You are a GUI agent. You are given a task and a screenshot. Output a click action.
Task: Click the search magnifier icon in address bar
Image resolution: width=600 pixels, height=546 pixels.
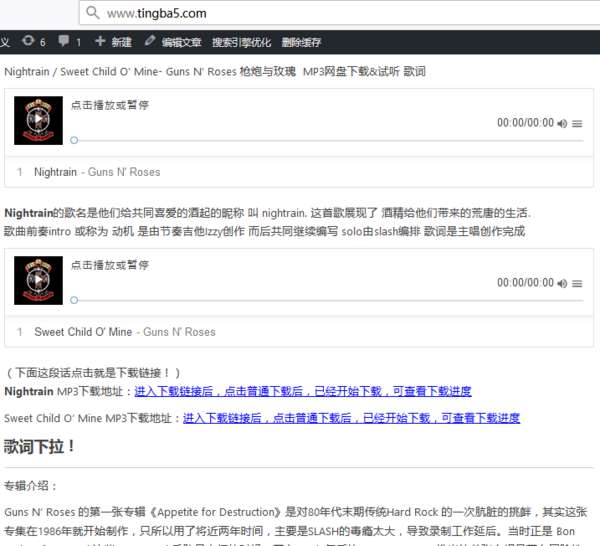tap(92, 13)
